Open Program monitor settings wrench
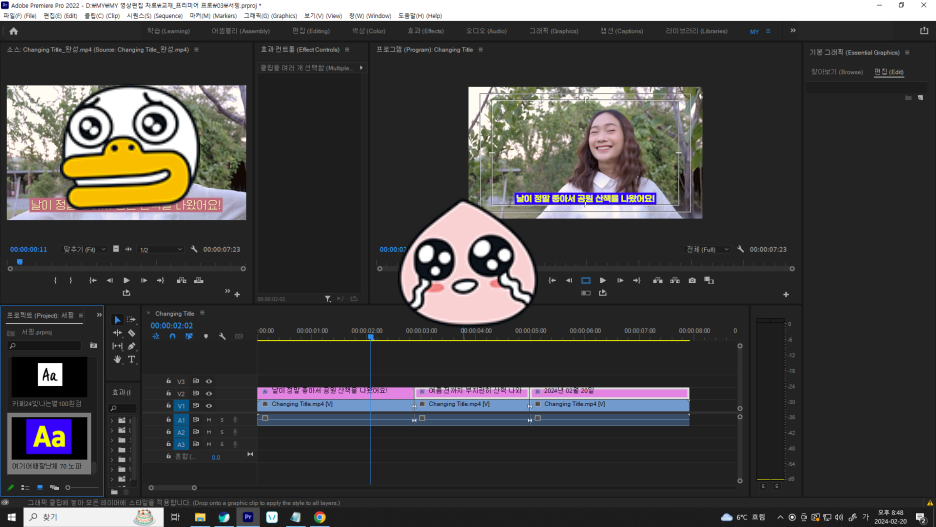 [x=740, y=249]
